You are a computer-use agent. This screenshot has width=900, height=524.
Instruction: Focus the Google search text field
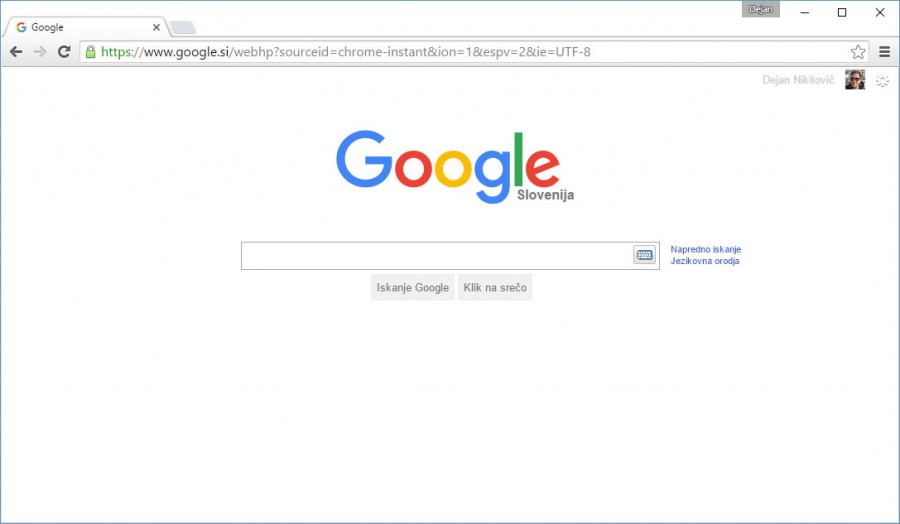click(435, 256)
